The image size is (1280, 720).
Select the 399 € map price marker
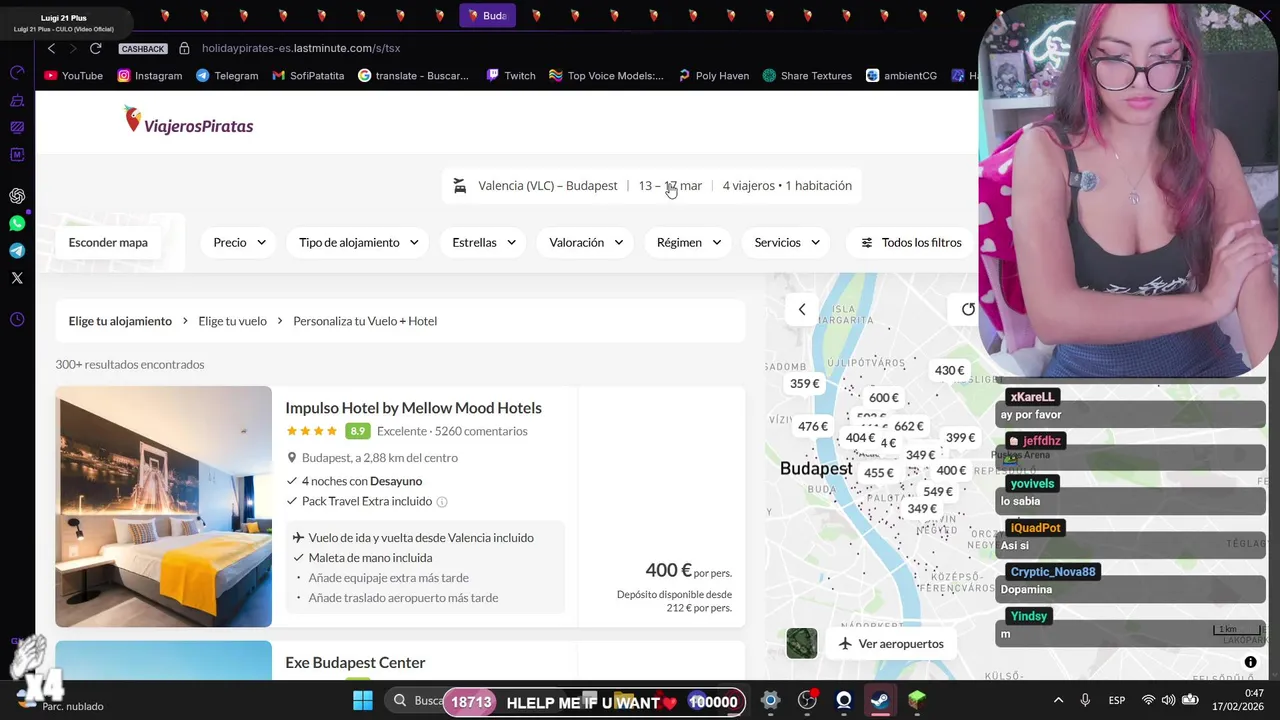pos(960,438)
